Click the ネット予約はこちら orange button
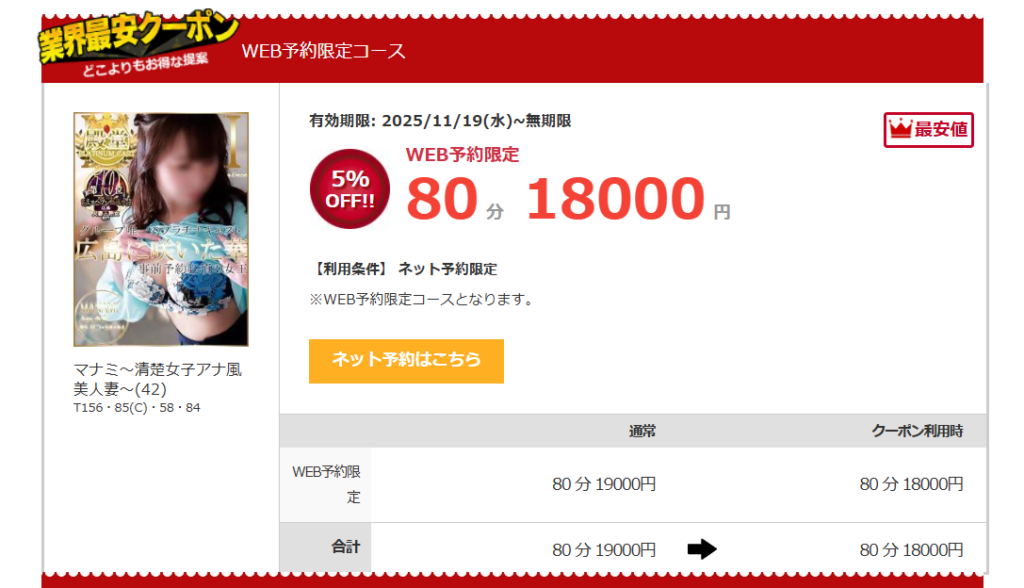The image size is (1024, 588). (x=406, y=361)
